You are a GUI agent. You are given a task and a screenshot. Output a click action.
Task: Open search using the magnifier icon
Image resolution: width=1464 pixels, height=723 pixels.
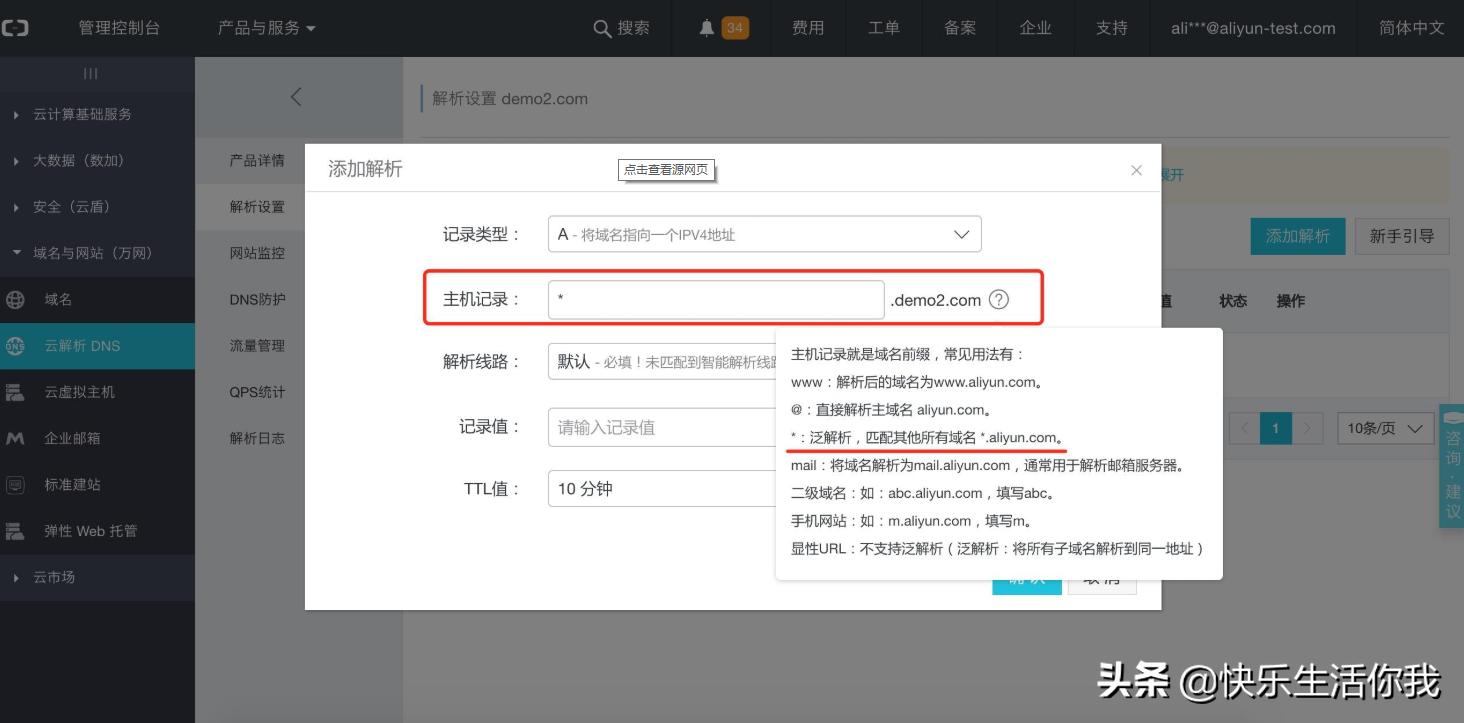600,28
